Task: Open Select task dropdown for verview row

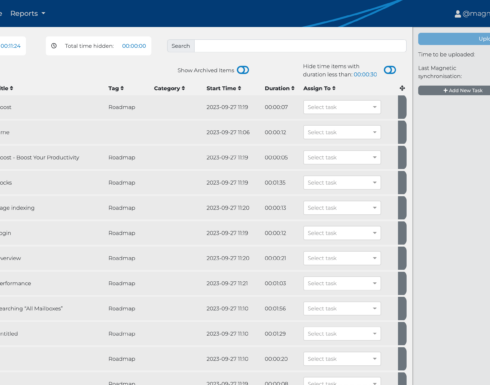Action: pos(342,258)
